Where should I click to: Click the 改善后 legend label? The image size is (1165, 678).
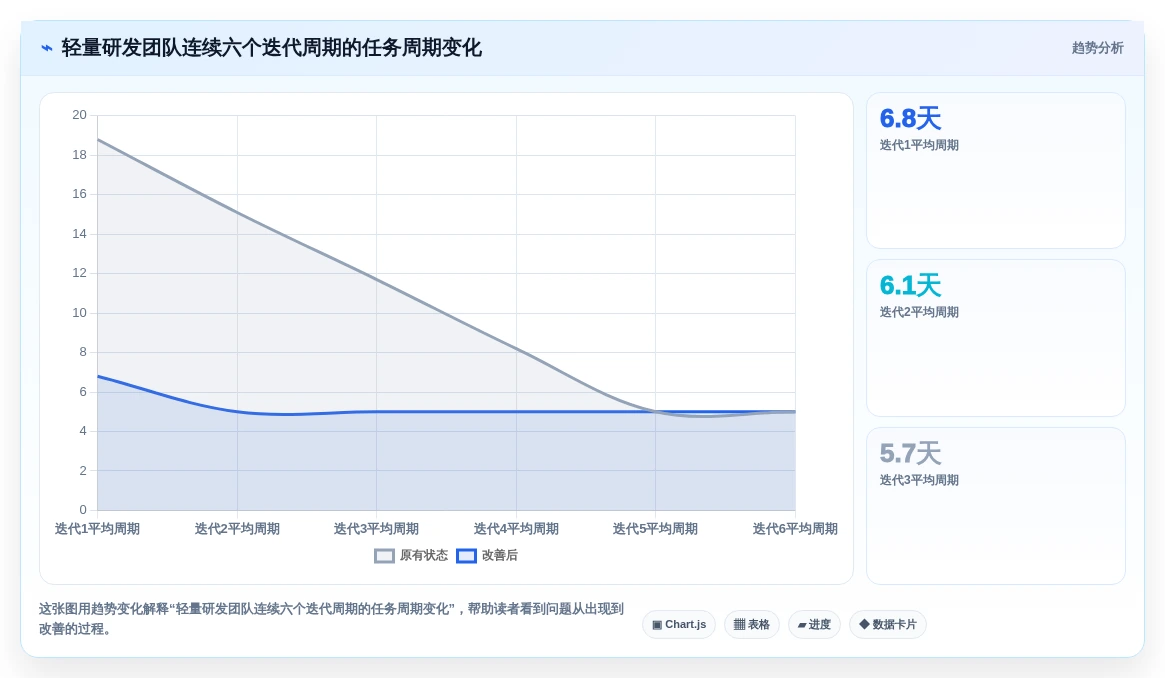(500, 555)
